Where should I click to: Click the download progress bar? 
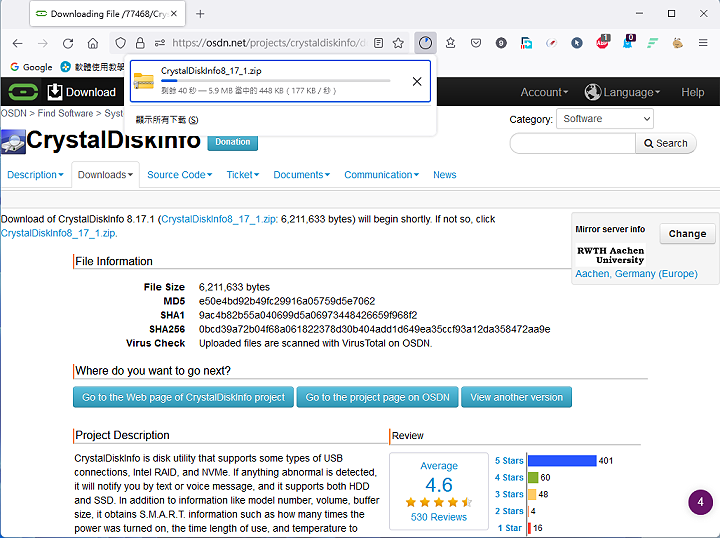tap(275, 81)
